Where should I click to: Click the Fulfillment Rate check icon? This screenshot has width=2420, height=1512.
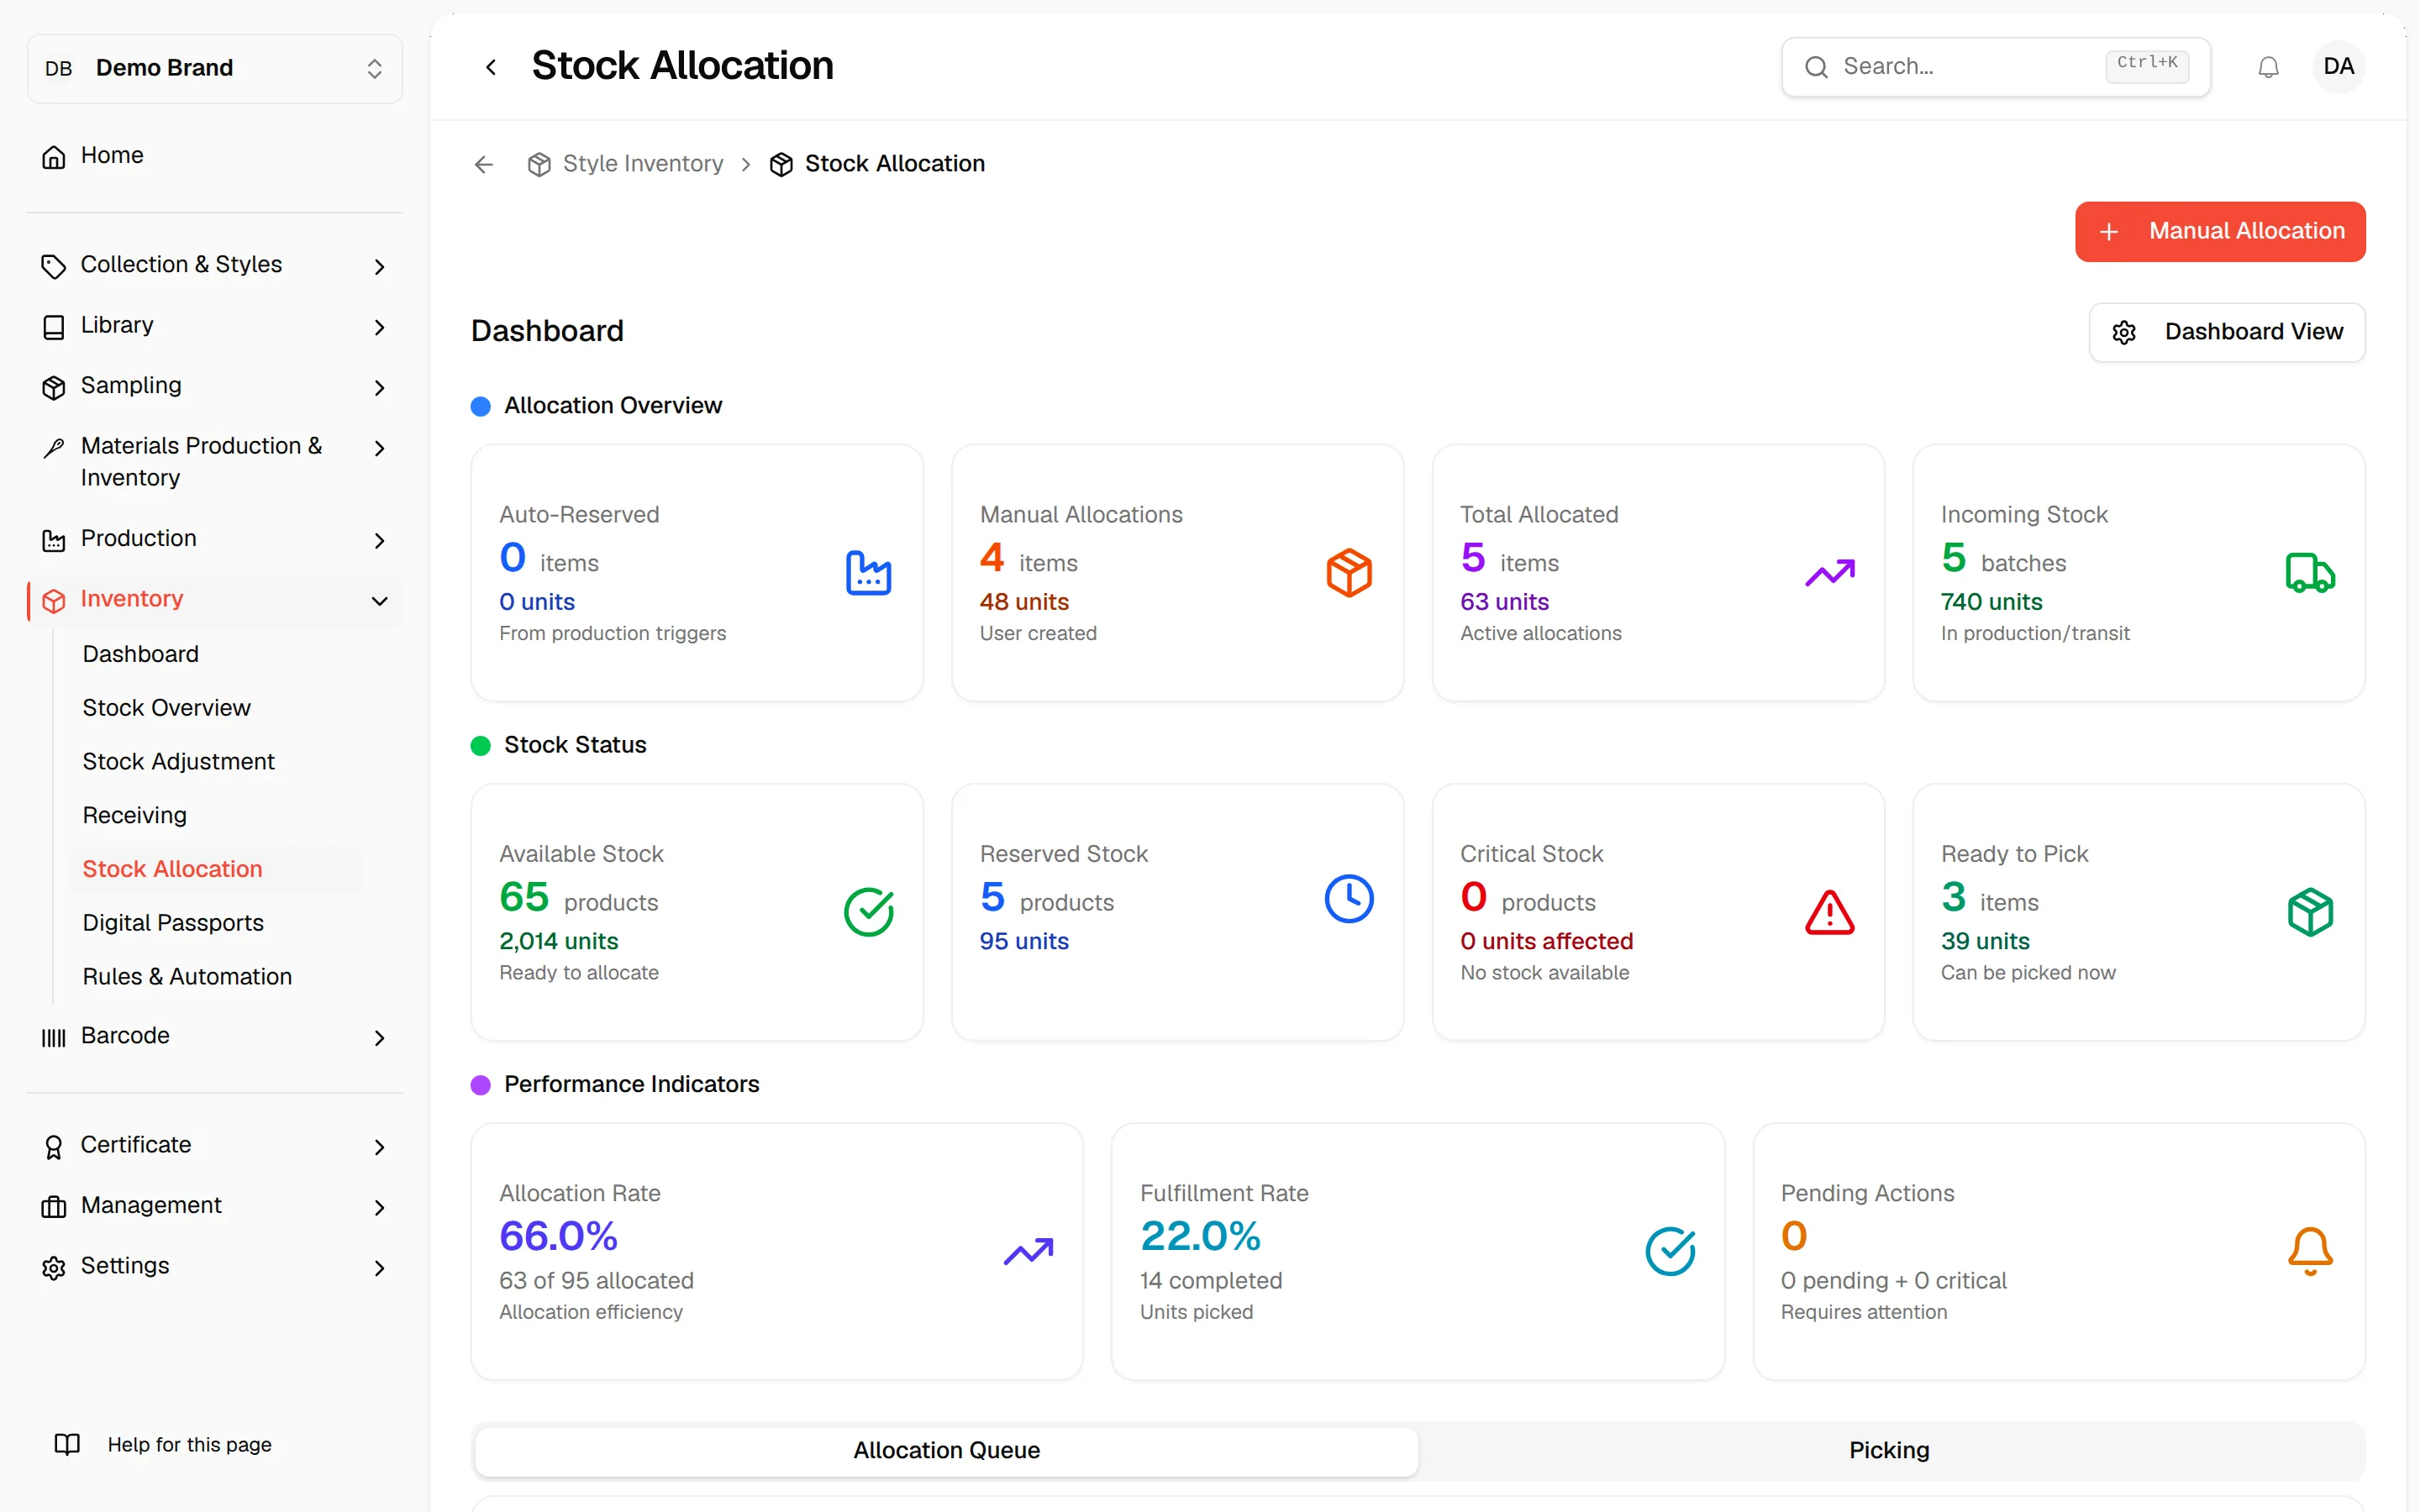pyautogui.click(x=1670, y=1251)
